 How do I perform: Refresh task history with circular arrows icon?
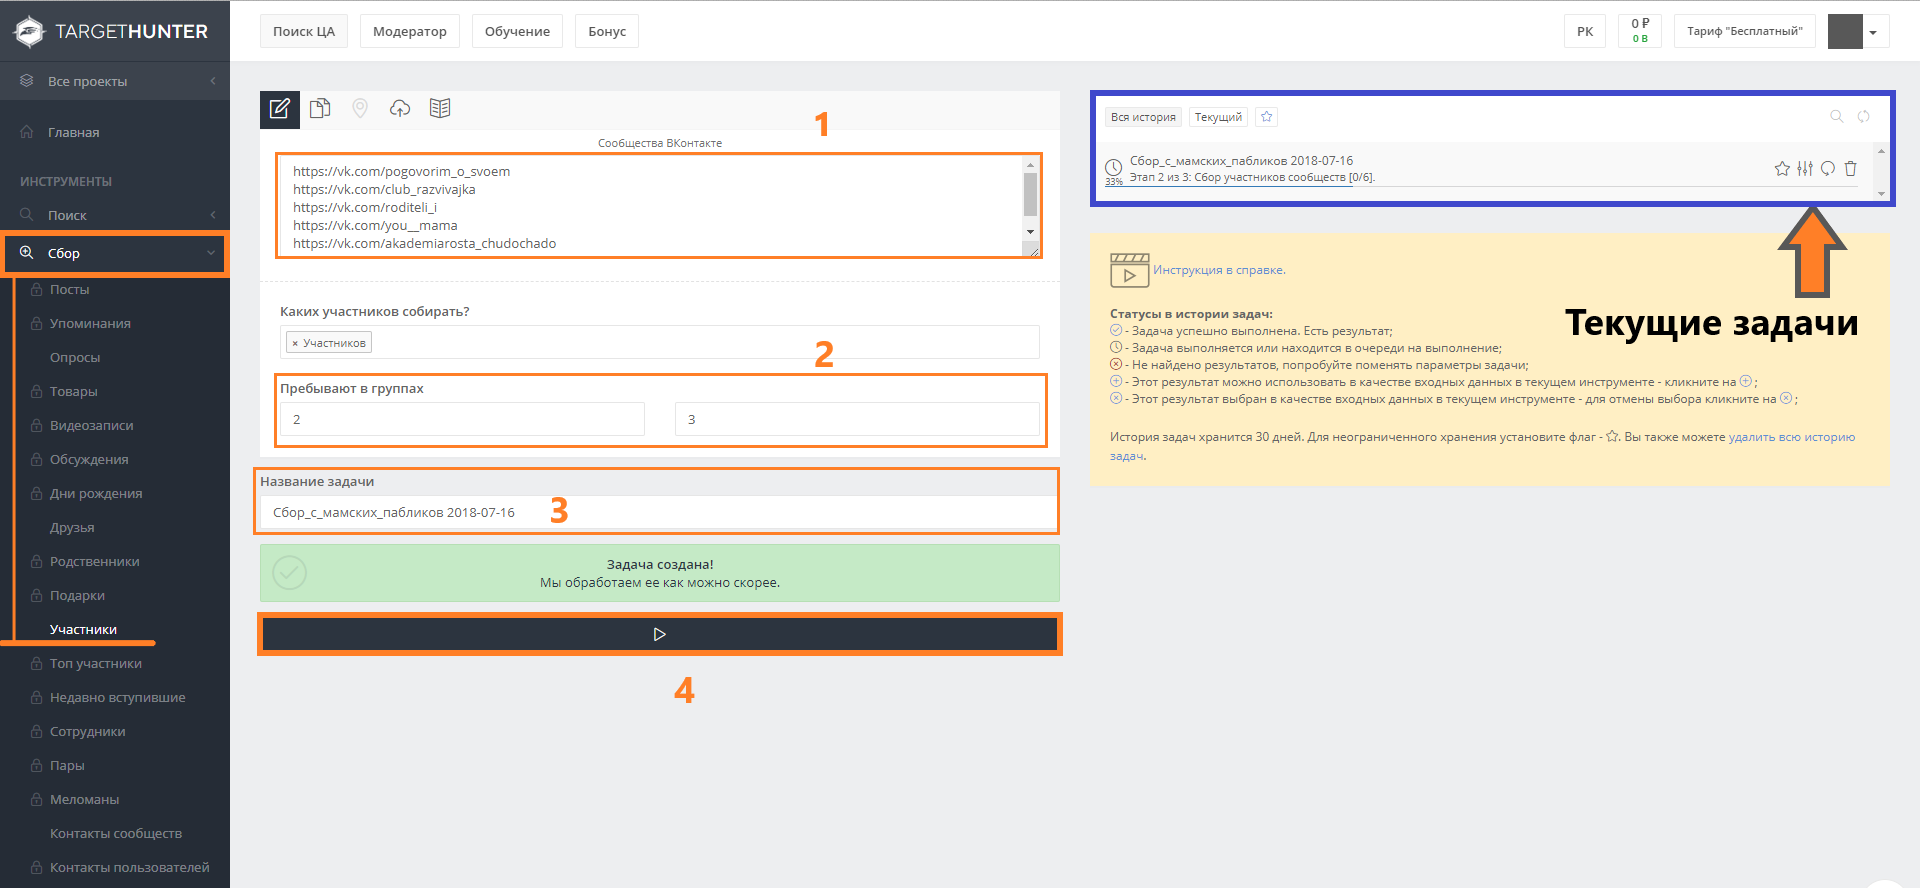coord(1864,117)
